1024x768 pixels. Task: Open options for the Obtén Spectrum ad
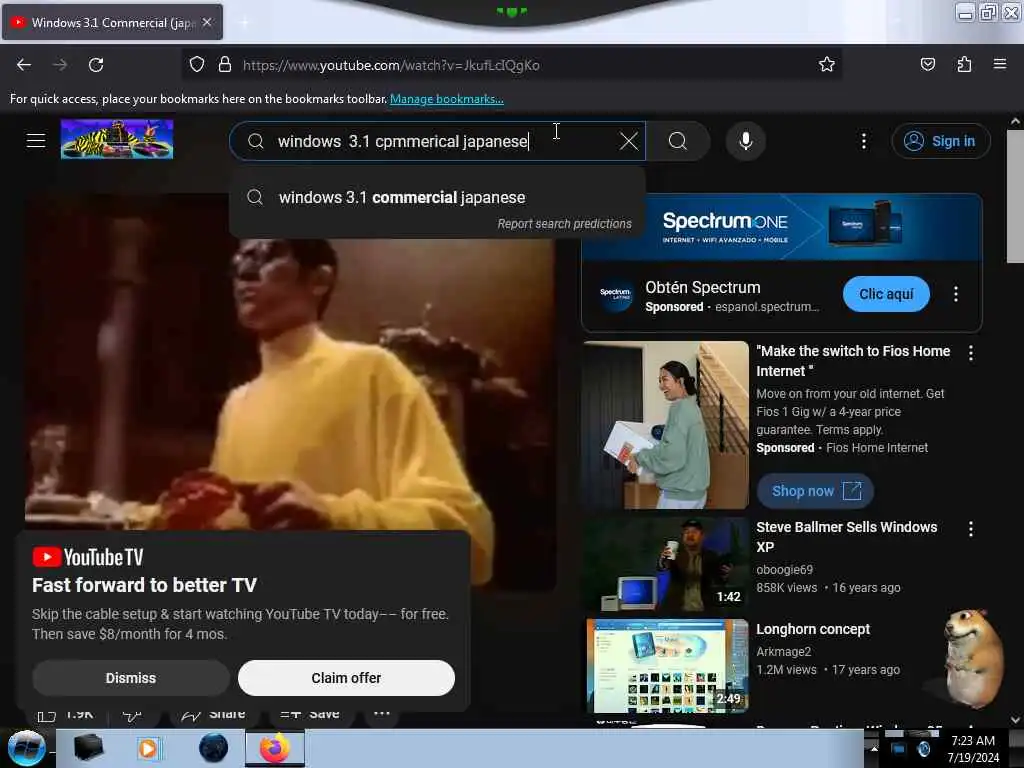pyautogui.click(x=955, y=294)
